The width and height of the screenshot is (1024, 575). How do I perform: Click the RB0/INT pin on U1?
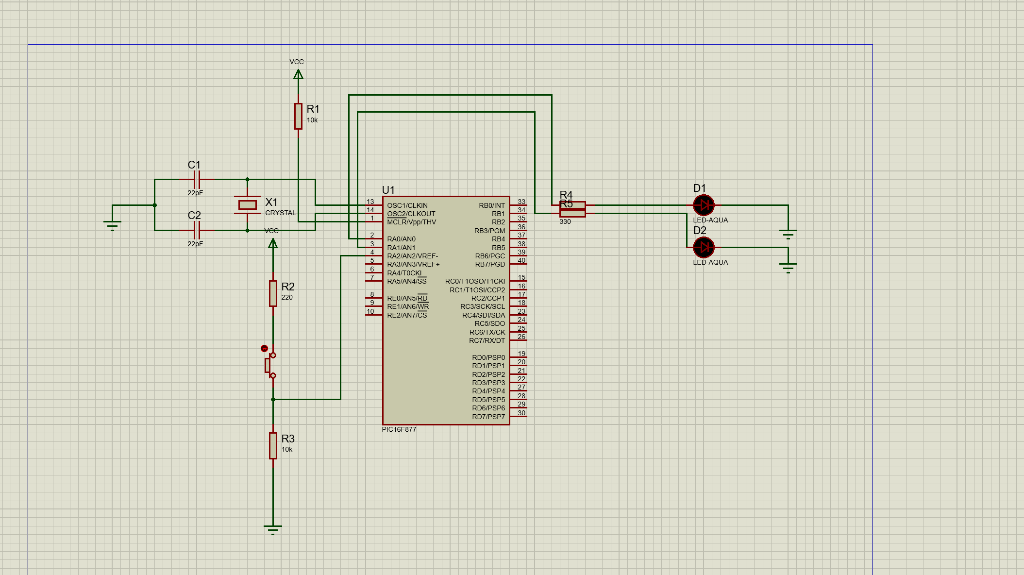(520, 204)
